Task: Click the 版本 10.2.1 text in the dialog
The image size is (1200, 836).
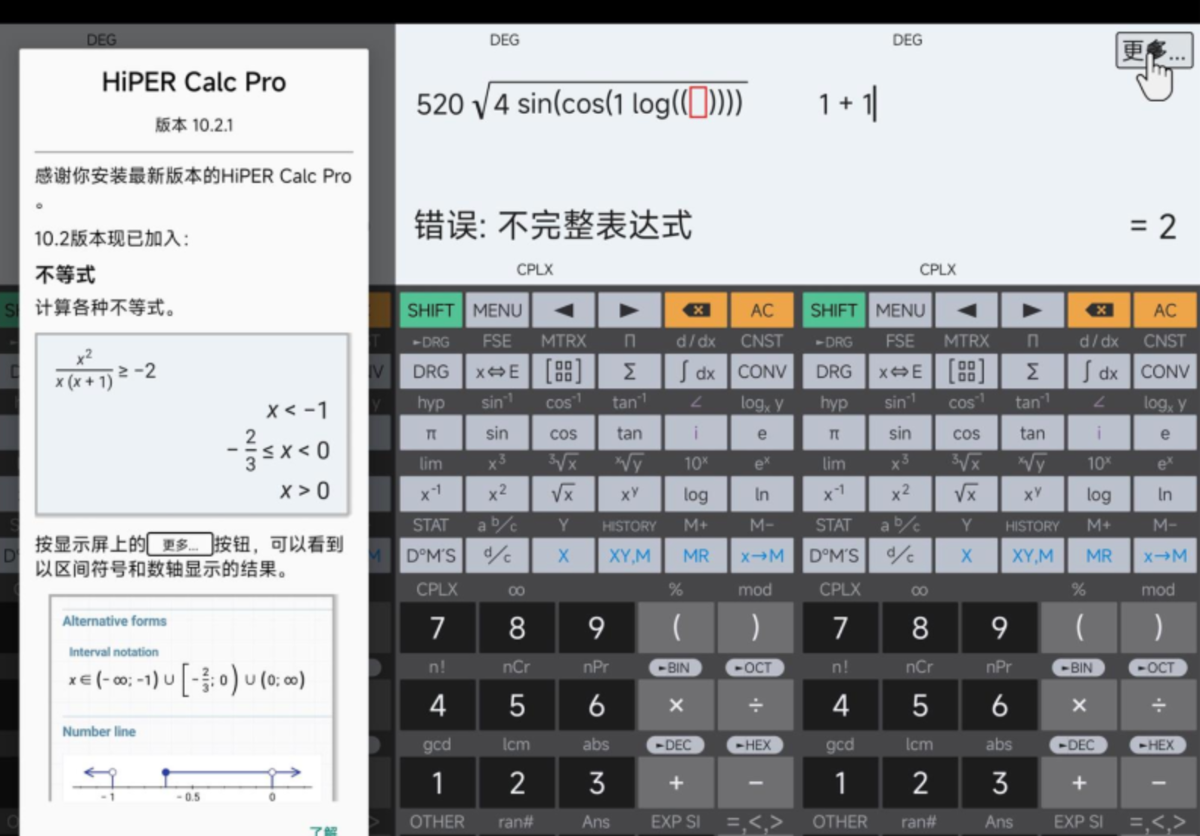Action: click(194, 125)
